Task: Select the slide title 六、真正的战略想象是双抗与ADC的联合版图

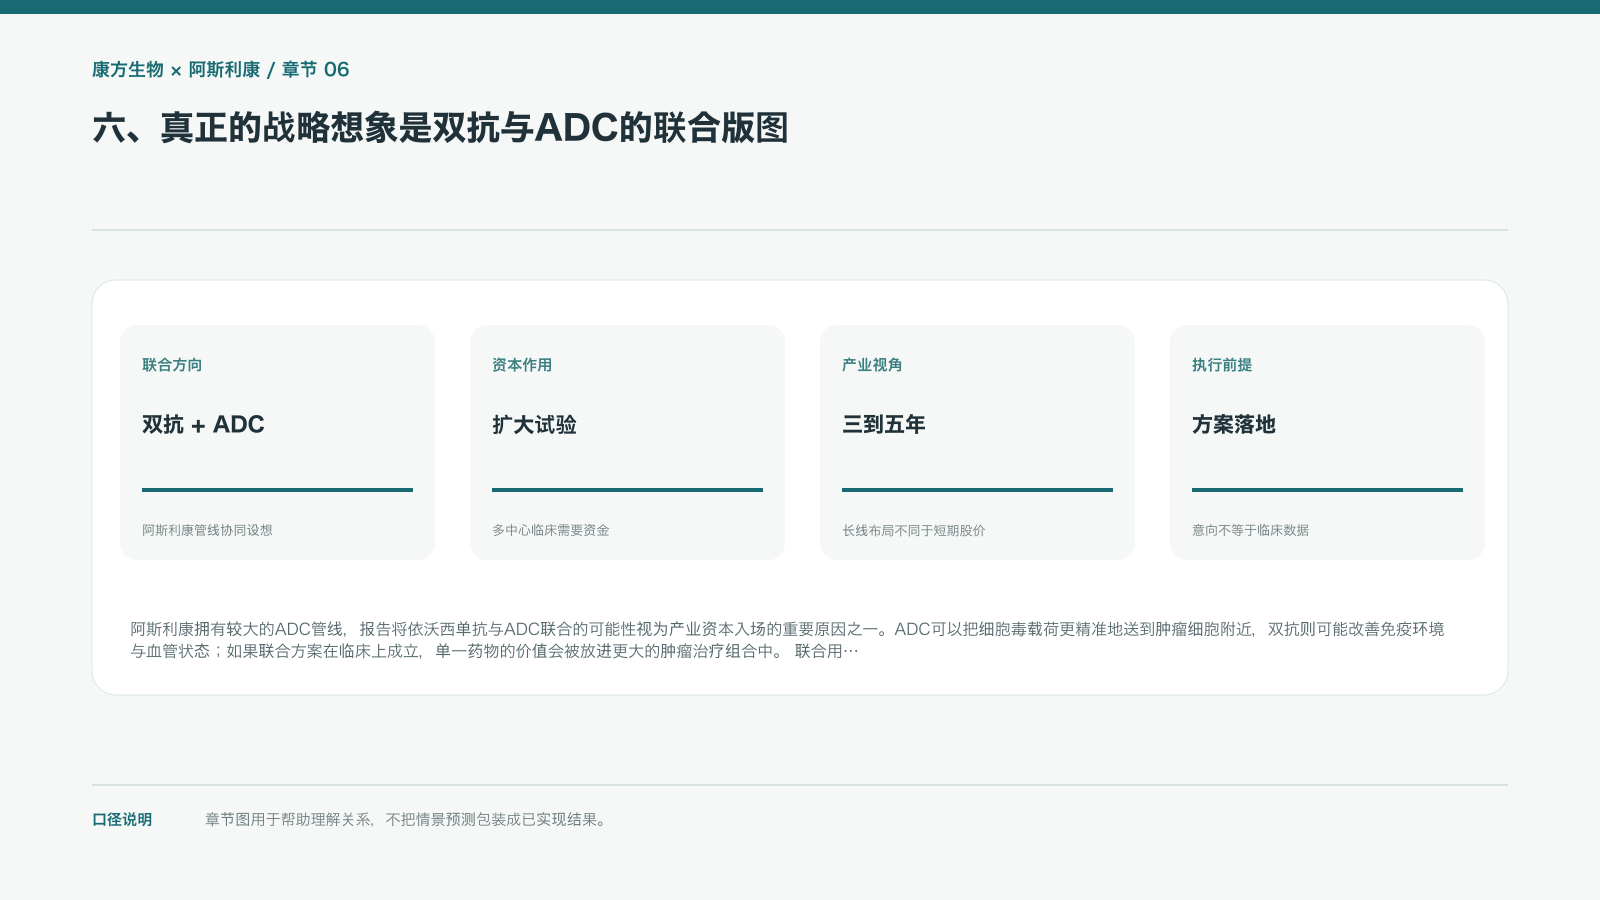Action: point(440,128)
